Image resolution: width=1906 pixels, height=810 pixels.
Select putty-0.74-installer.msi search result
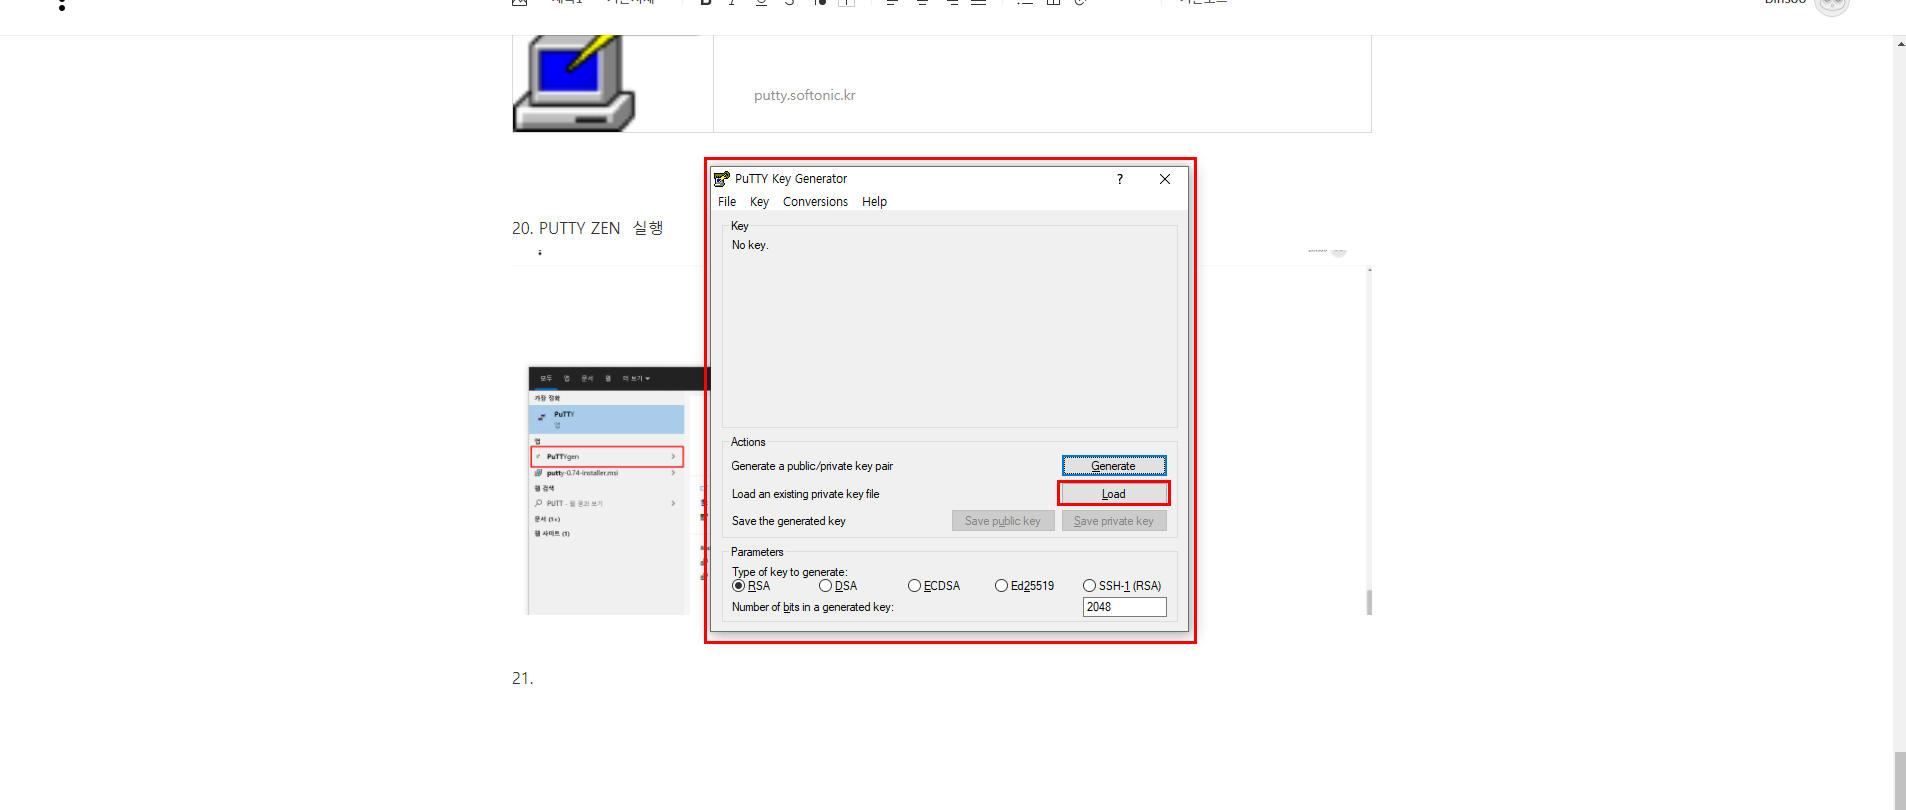(607, 473)
